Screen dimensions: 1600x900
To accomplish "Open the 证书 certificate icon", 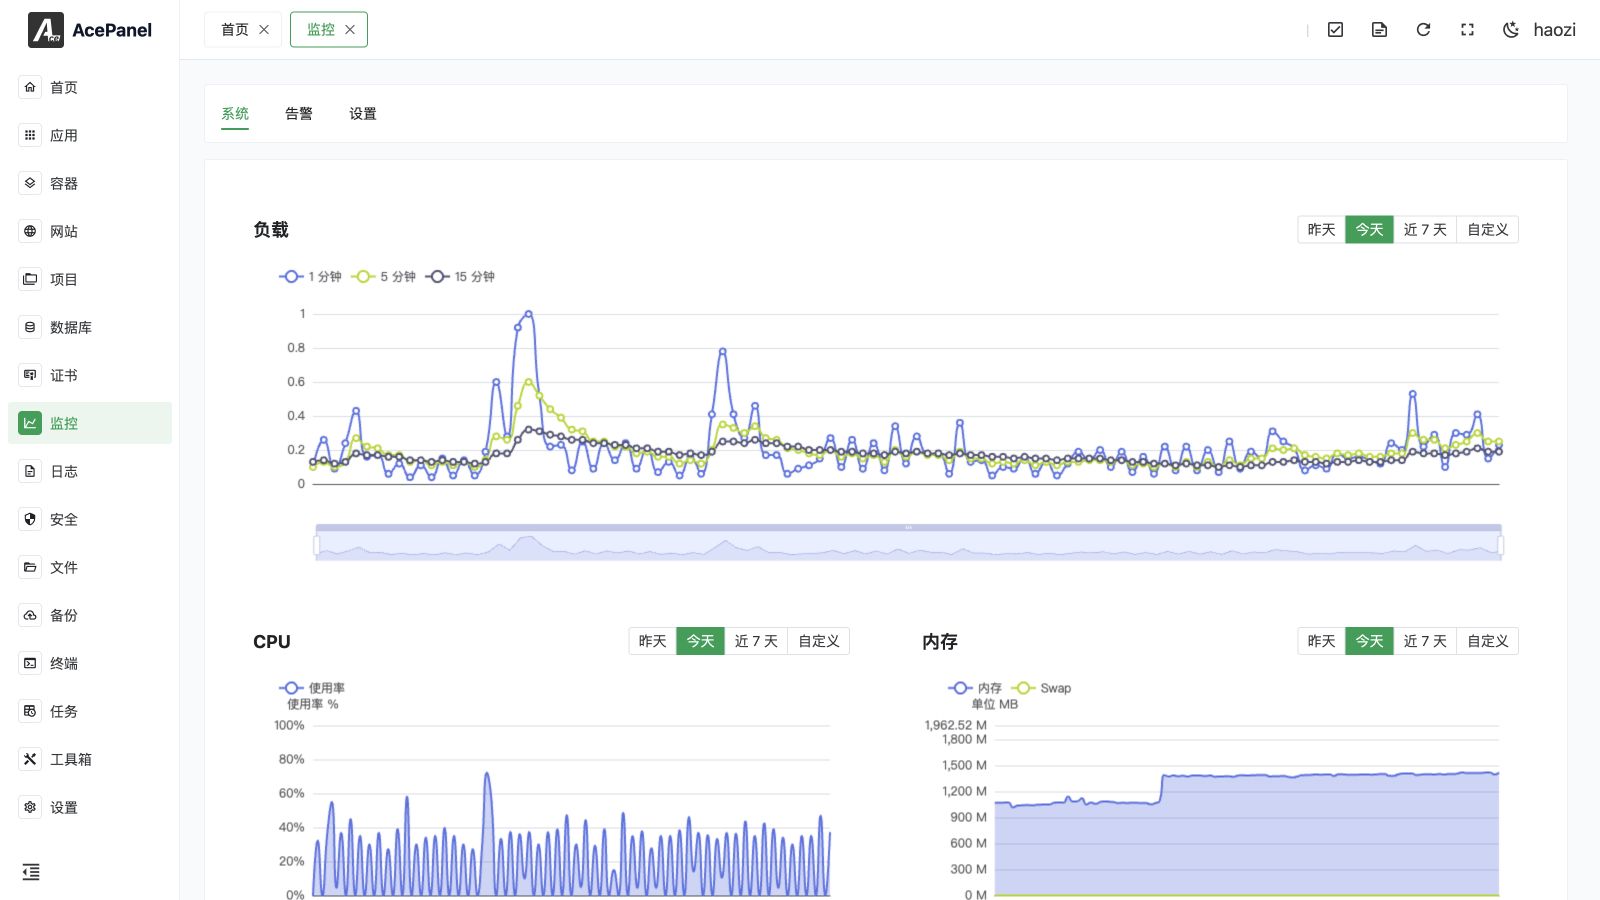I will (30, 375).
